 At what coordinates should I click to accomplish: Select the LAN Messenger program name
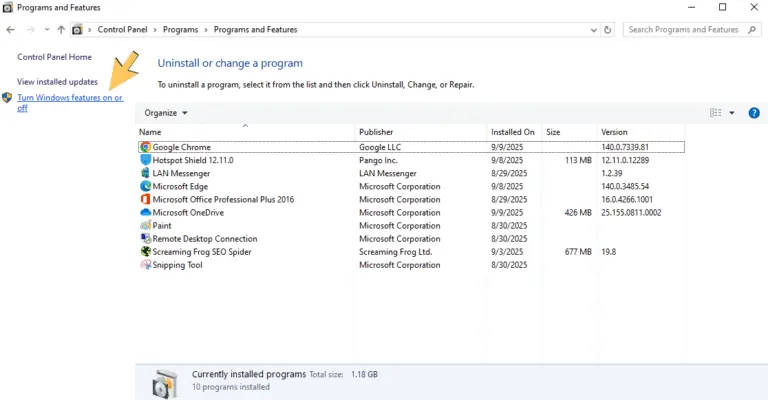181,173
